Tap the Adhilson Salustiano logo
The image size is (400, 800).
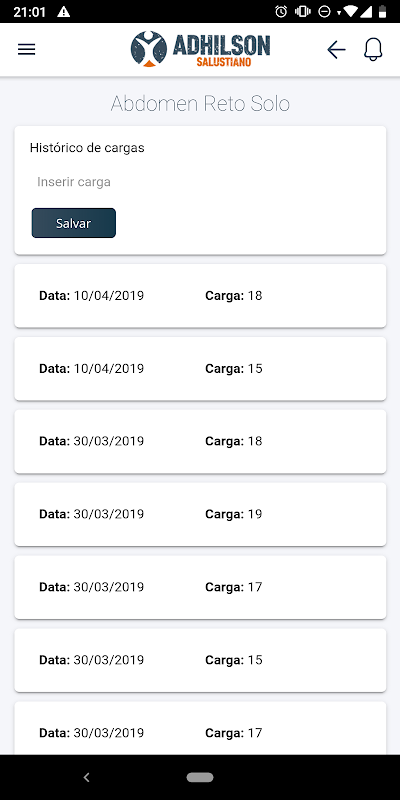coord(200,49)
